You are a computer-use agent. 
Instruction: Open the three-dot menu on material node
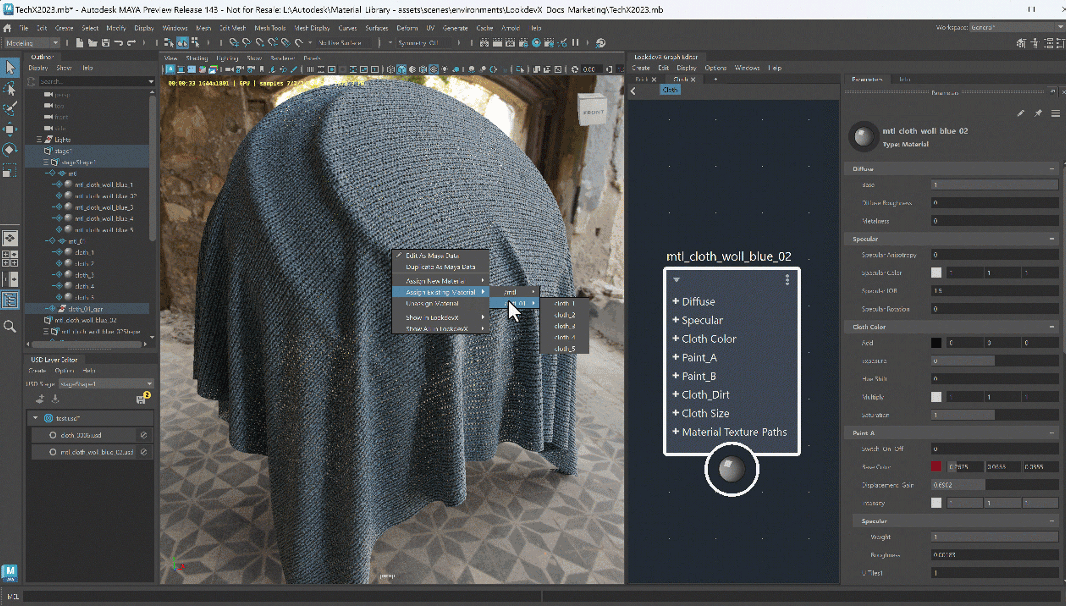(x=787, y=280)
